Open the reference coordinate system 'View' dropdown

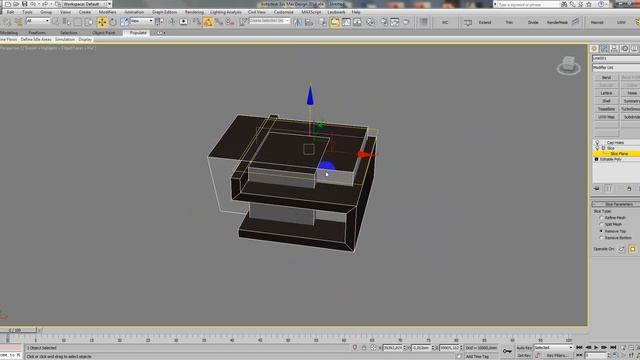coord(142,21)
